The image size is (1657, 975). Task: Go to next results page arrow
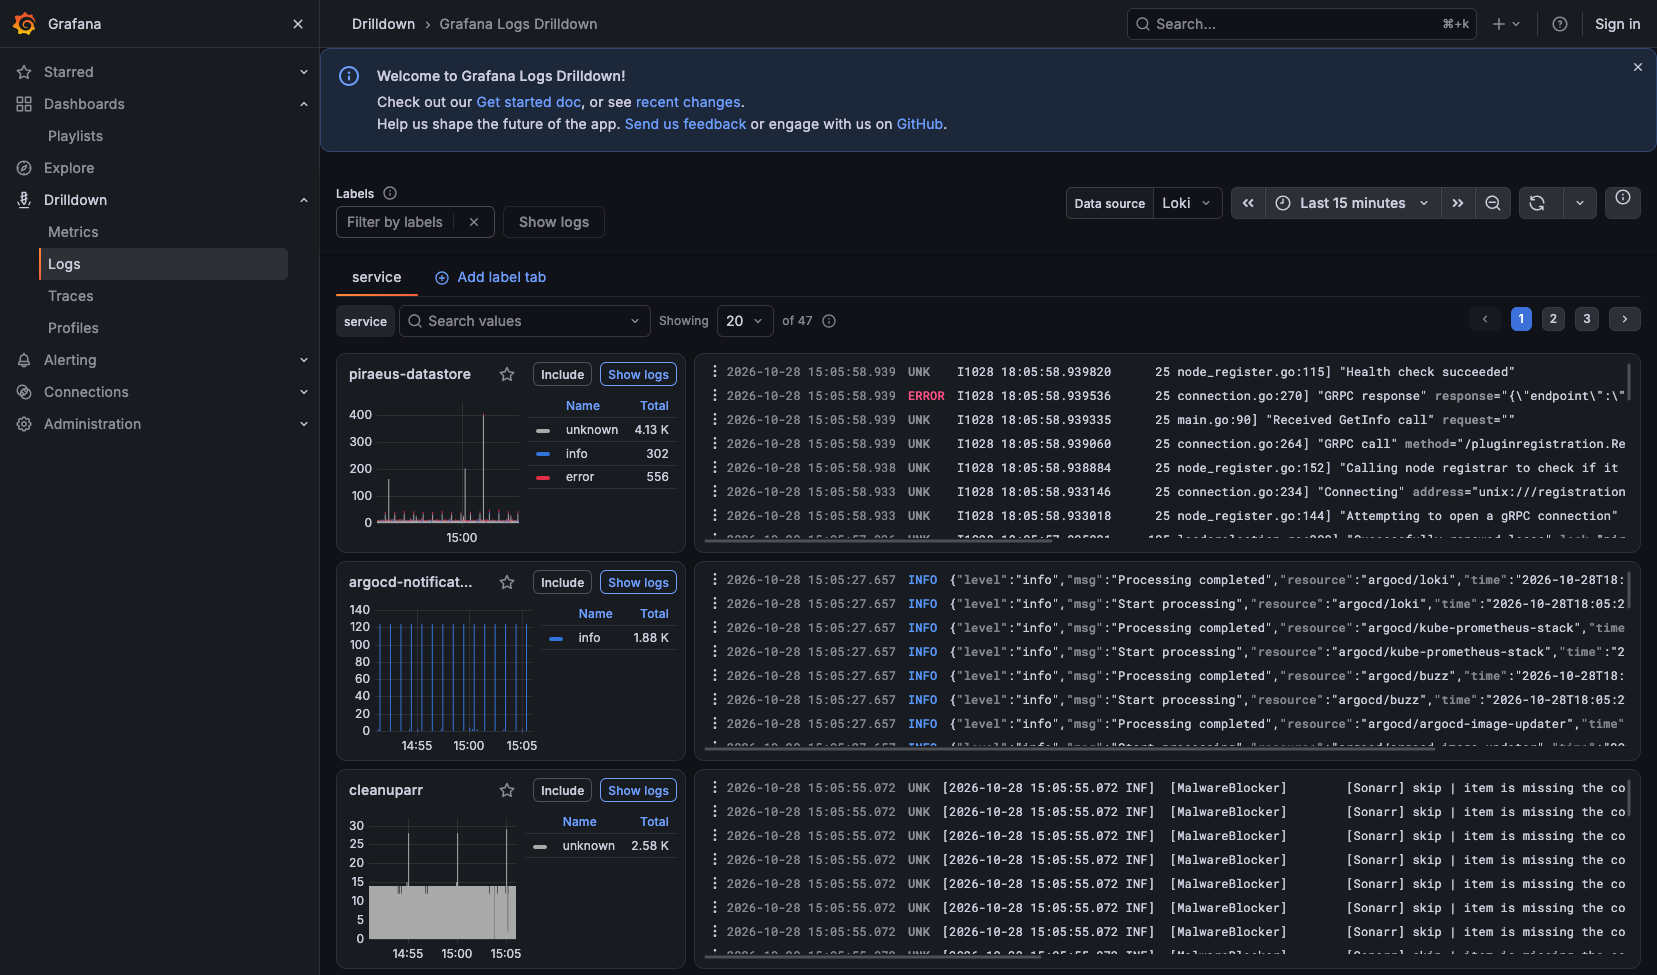[1625, 319]
